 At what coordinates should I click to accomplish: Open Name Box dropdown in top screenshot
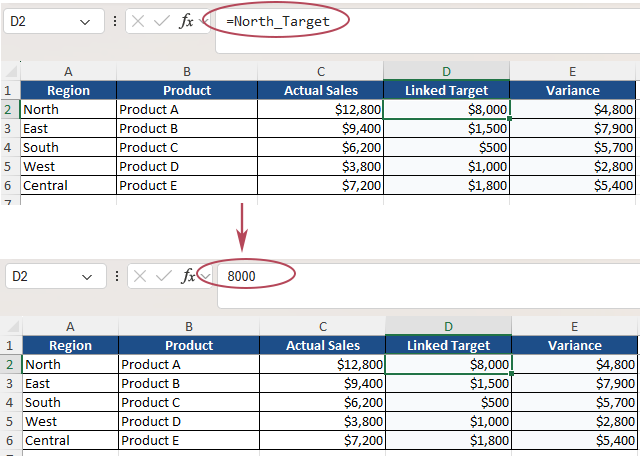85,22
